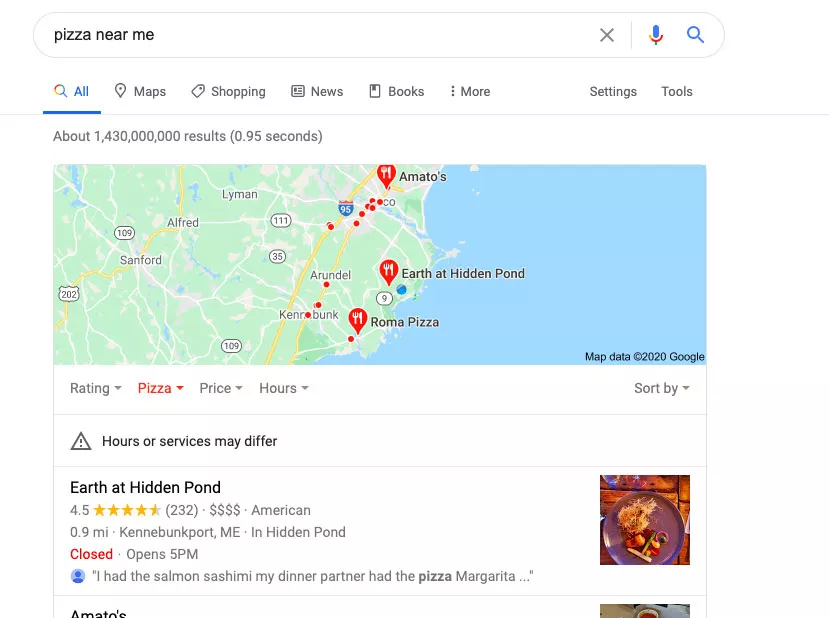Switch to the Maps tab
Viewport: 829px width, 618px height.
pos(140,91)
